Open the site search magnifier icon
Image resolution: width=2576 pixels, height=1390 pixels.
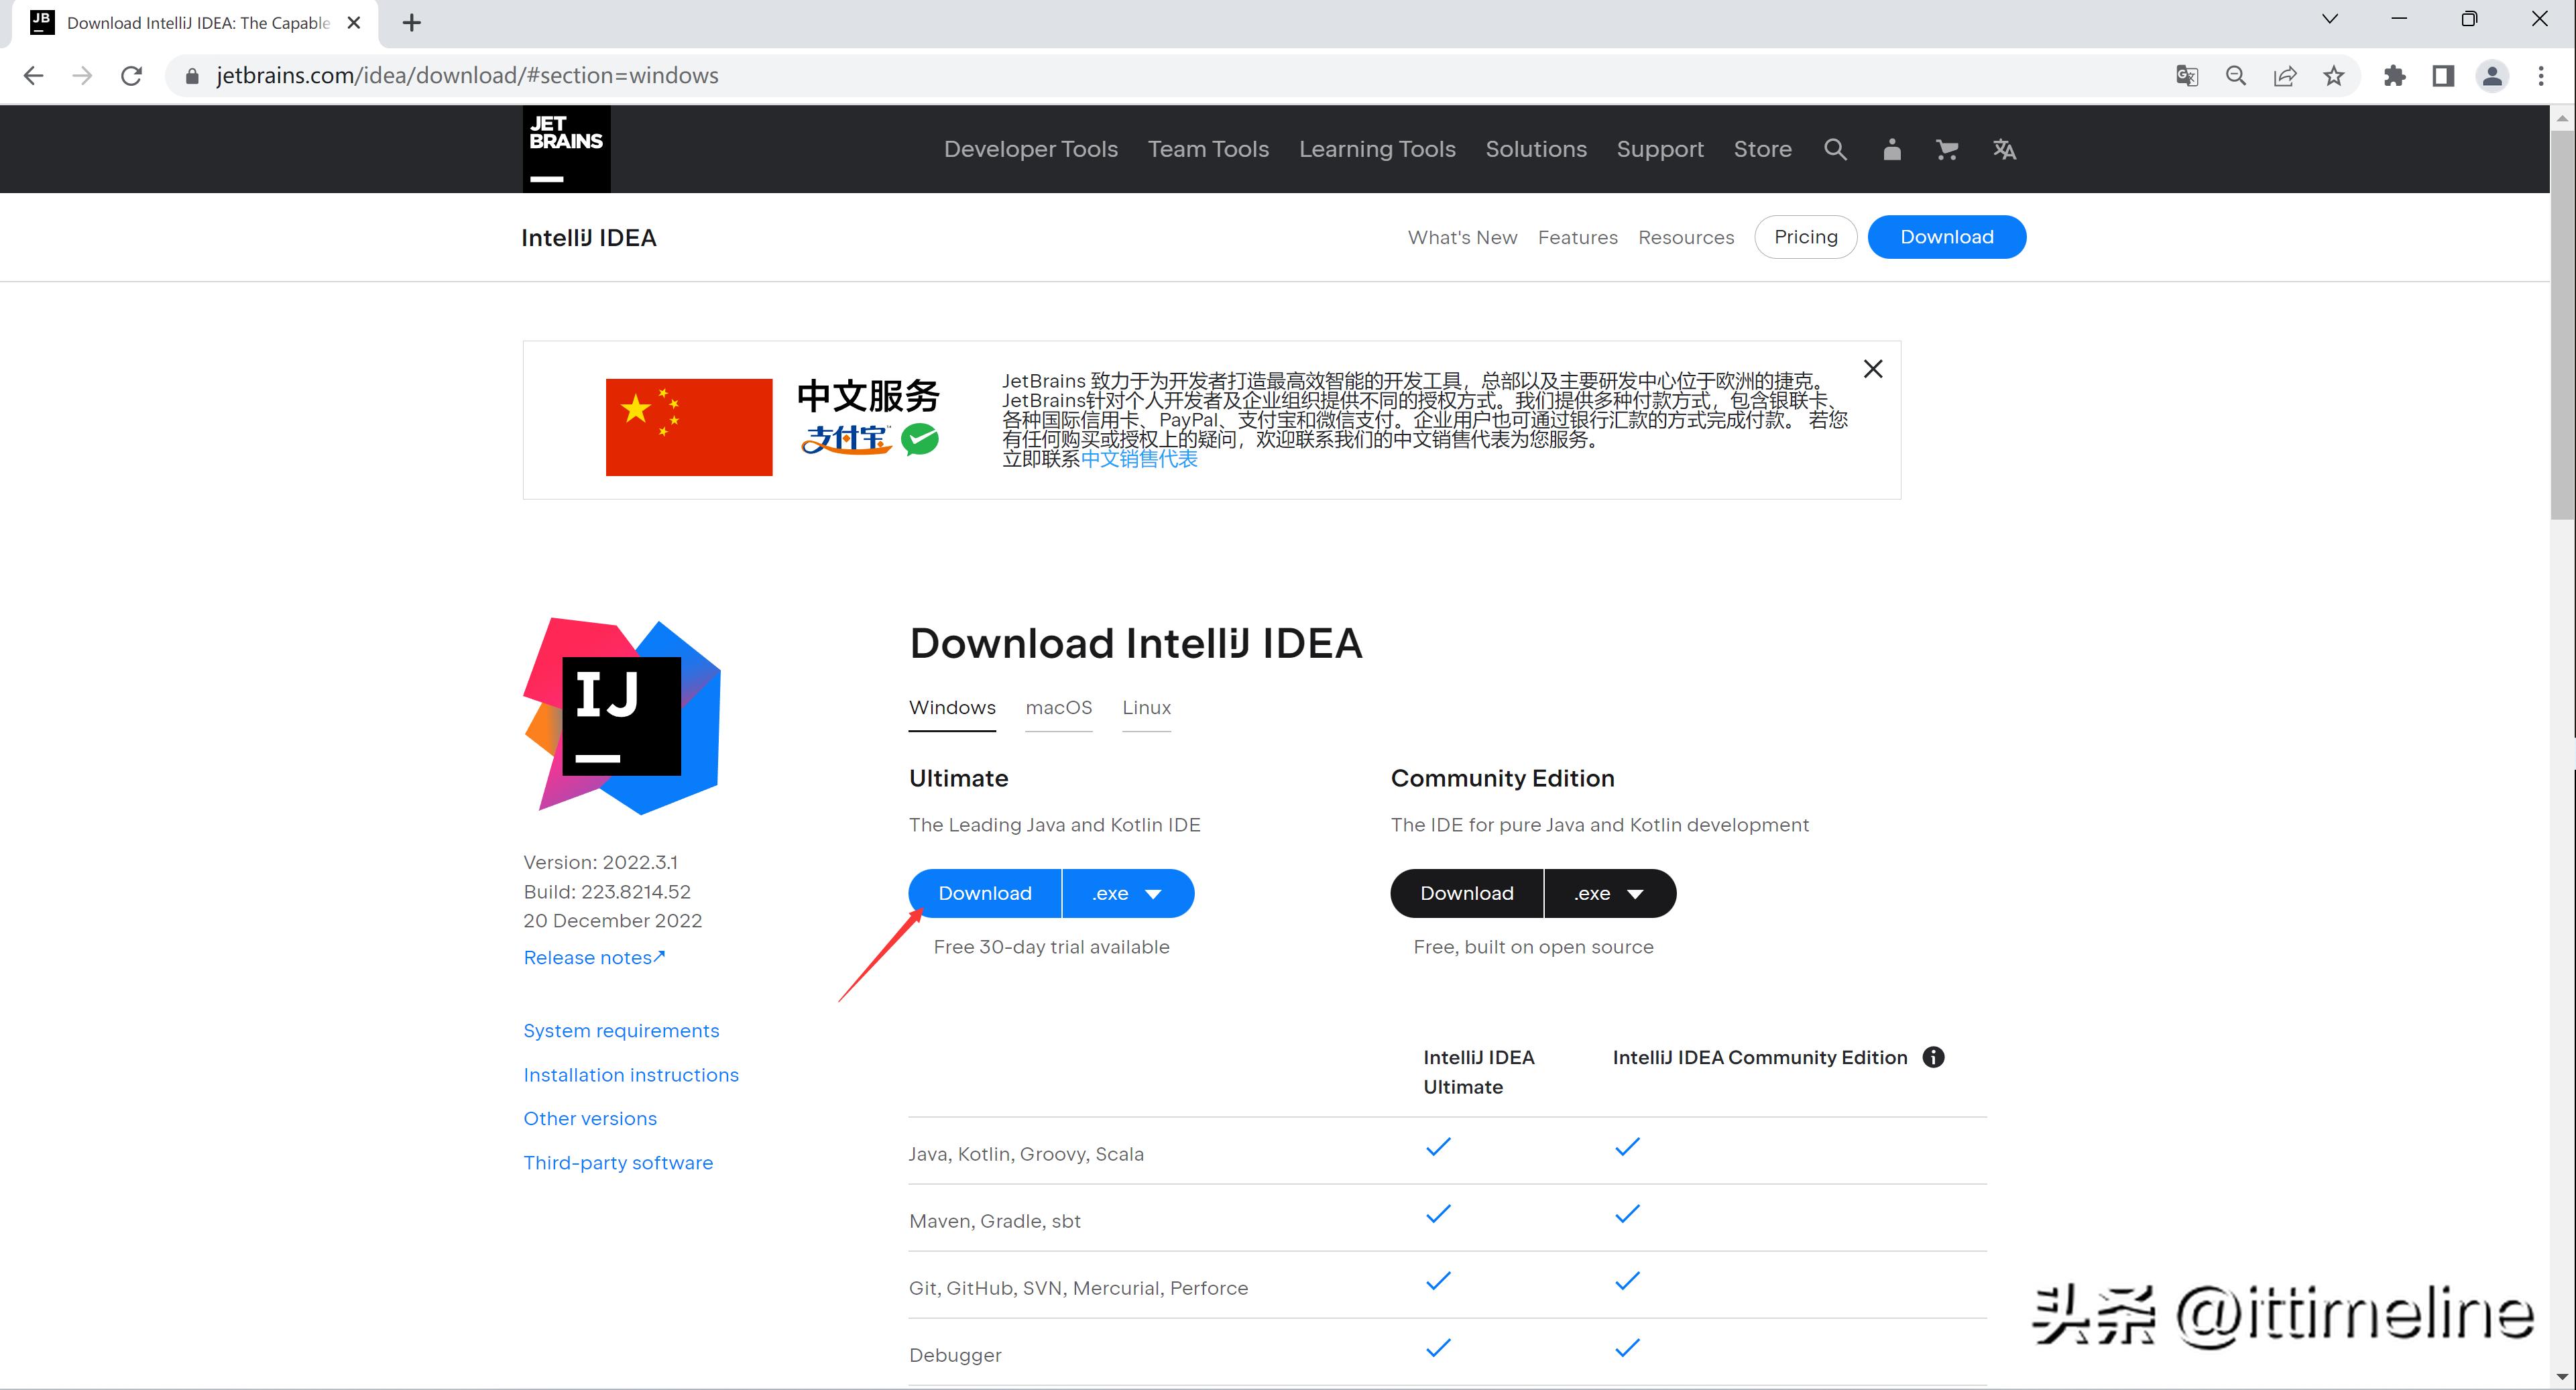pyautogui.click(x=1835, y=149)
